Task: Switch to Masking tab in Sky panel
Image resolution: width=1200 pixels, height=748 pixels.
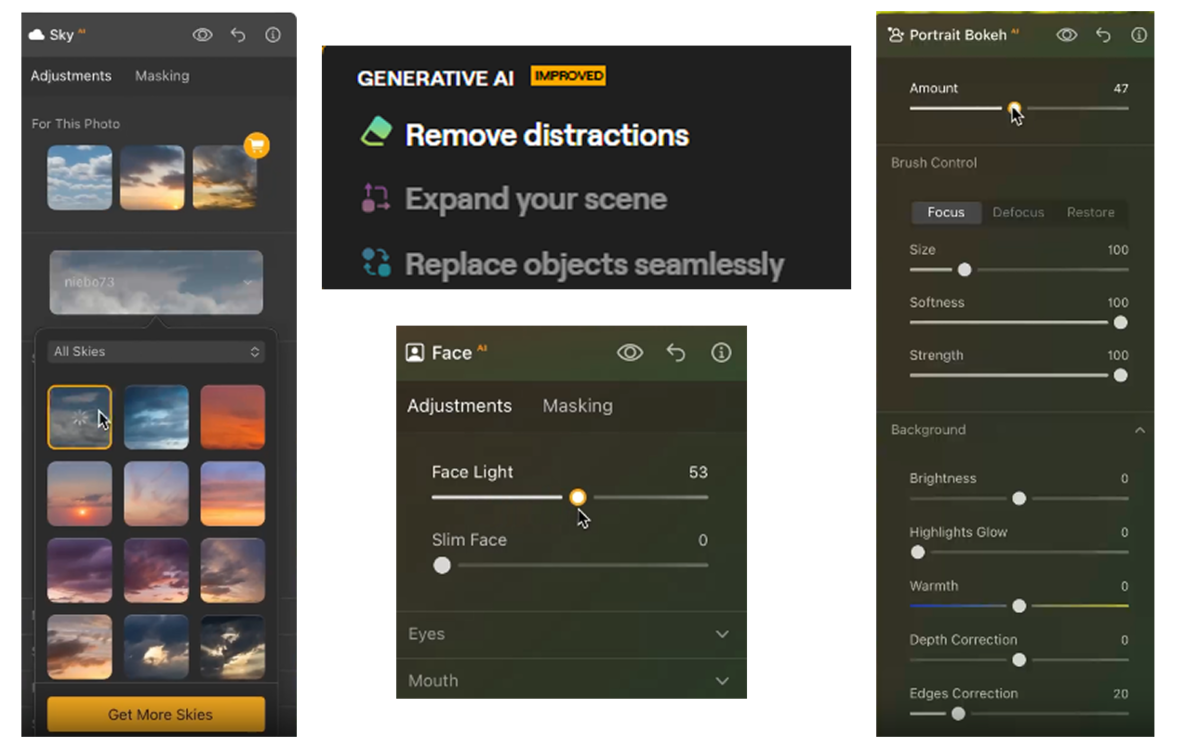Action: tap(162, 76)
